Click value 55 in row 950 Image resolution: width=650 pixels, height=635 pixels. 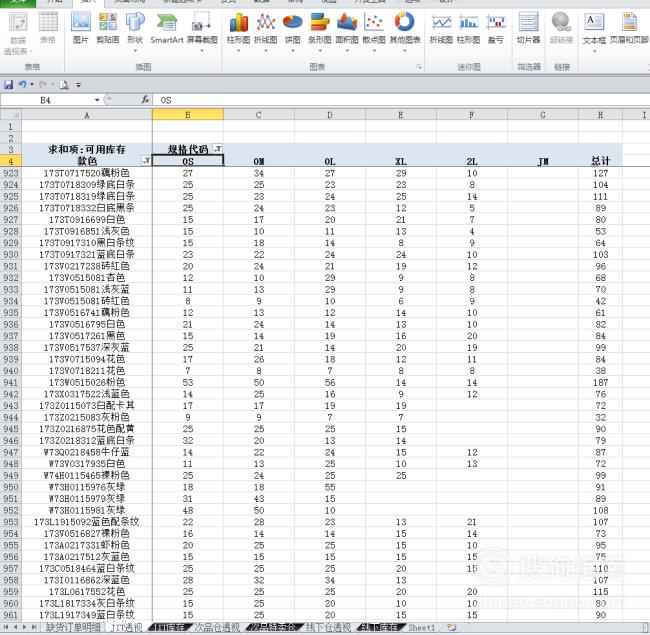click(330, 487)
